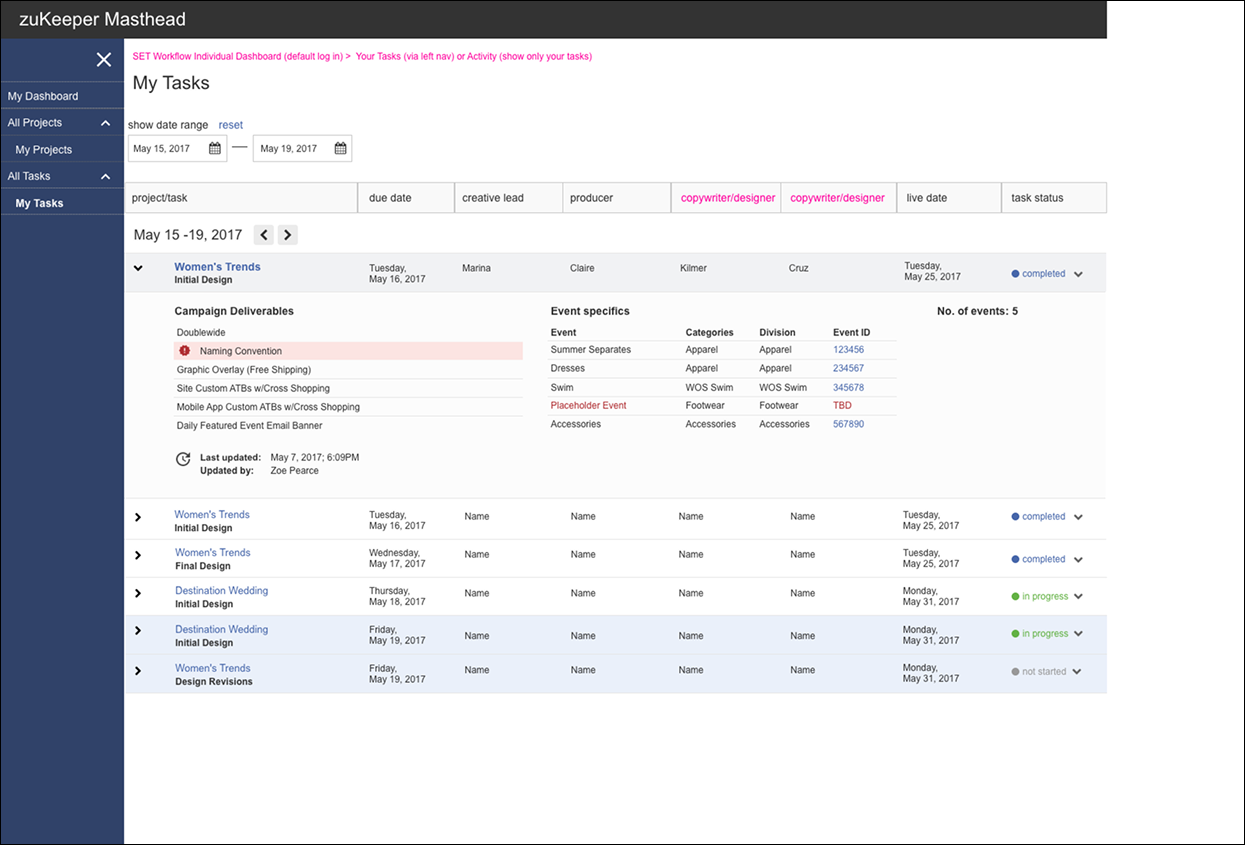Image resolution: width=1245 pixels, height=845 pixels.
Task: Click the Summer Separates event
Action: (591, 350)
